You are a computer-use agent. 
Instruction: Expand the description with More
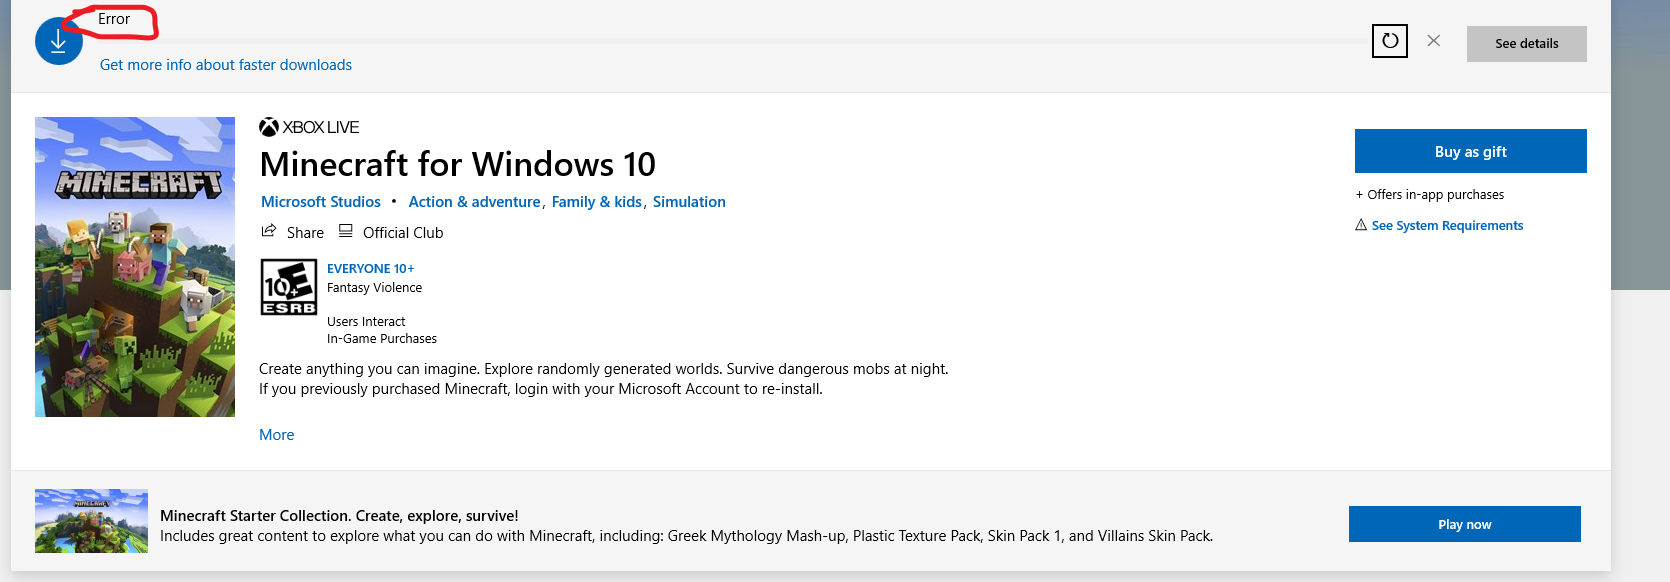click(x=277, y=435)
